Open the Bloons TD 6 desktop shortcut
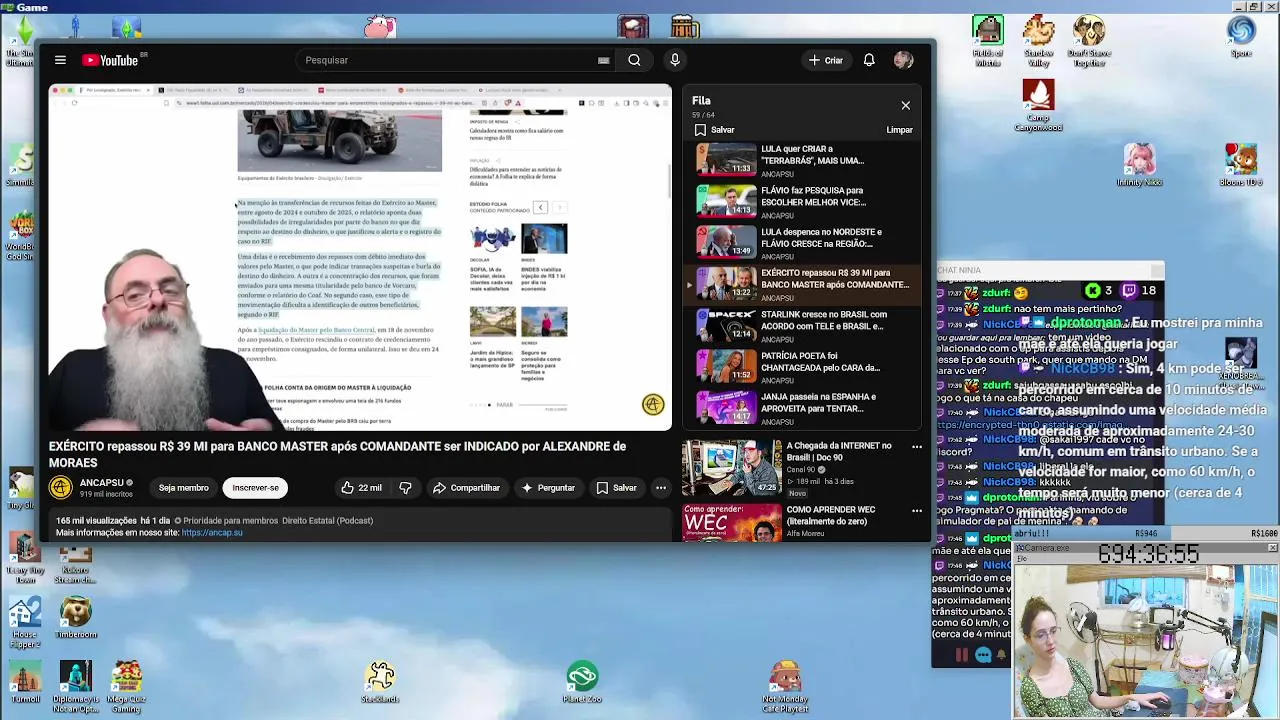 (1241, 166)
